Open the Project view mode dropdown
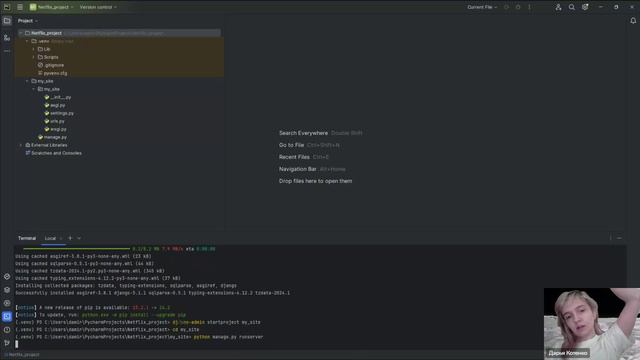This screenshot has height=360, width=640. [27, 21]
